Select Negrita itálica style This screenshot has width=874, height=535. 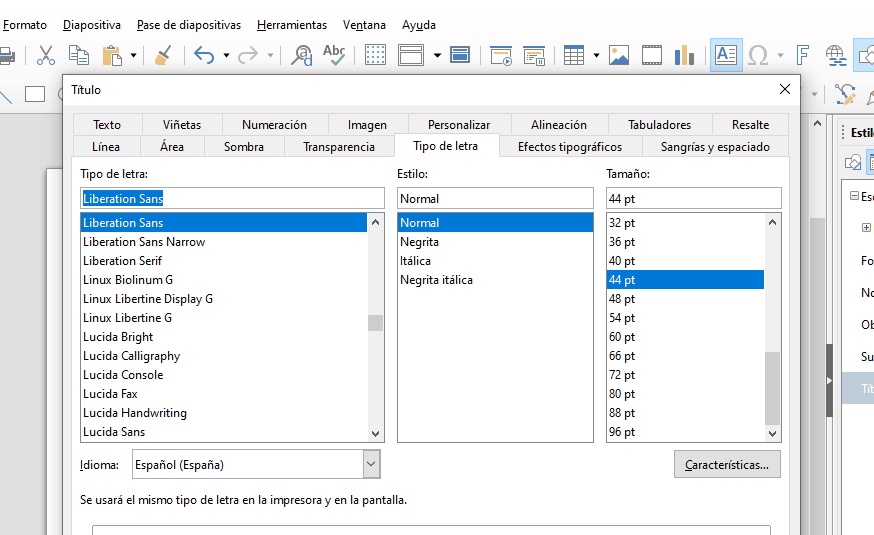click(436, 280)
